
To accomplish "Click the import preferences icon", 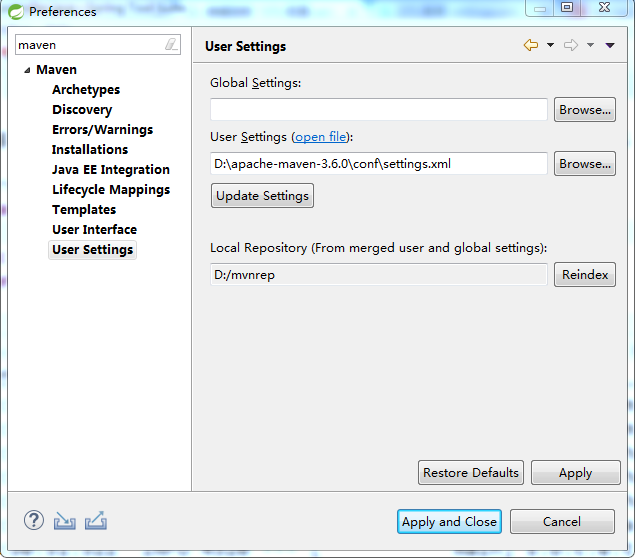I will click(64, 521).
